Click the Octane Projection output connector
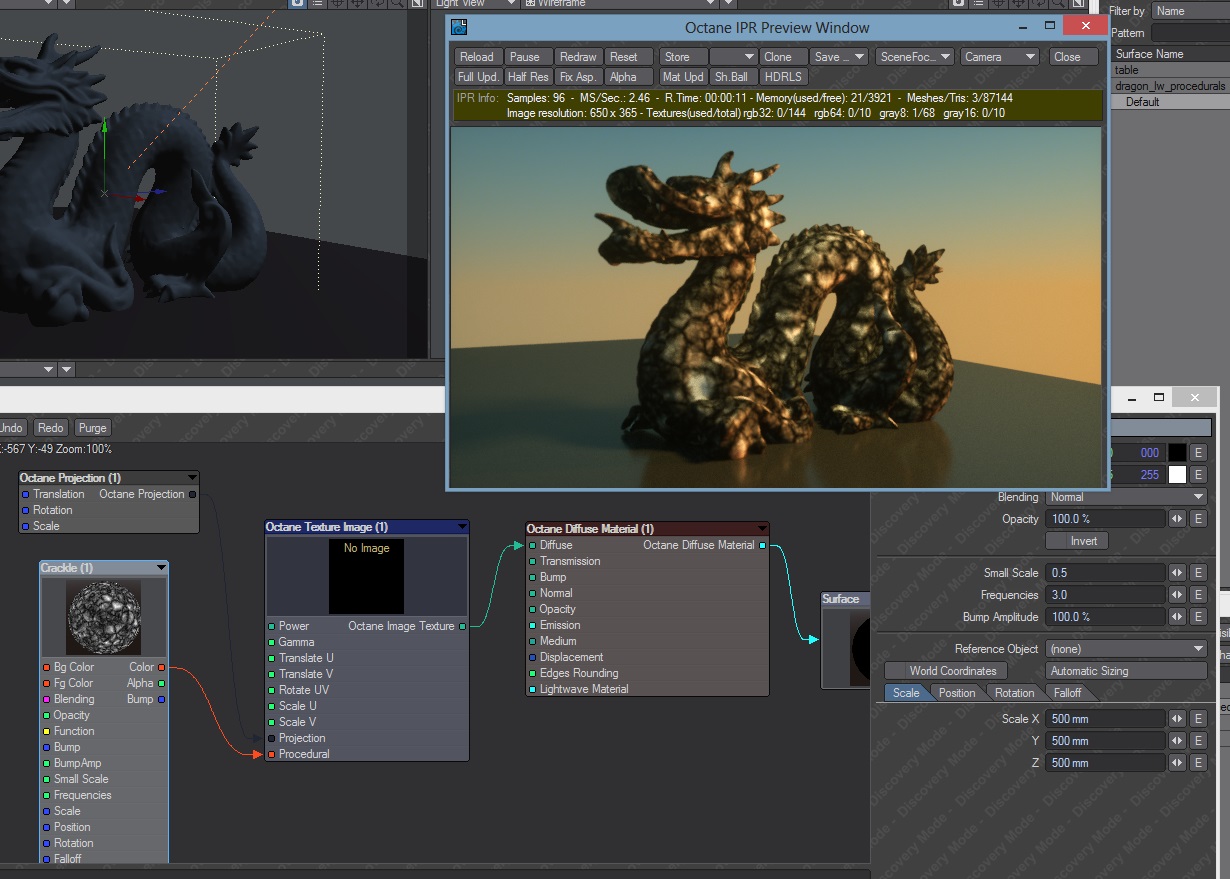 pyautogui.click(x=193, y=494)
